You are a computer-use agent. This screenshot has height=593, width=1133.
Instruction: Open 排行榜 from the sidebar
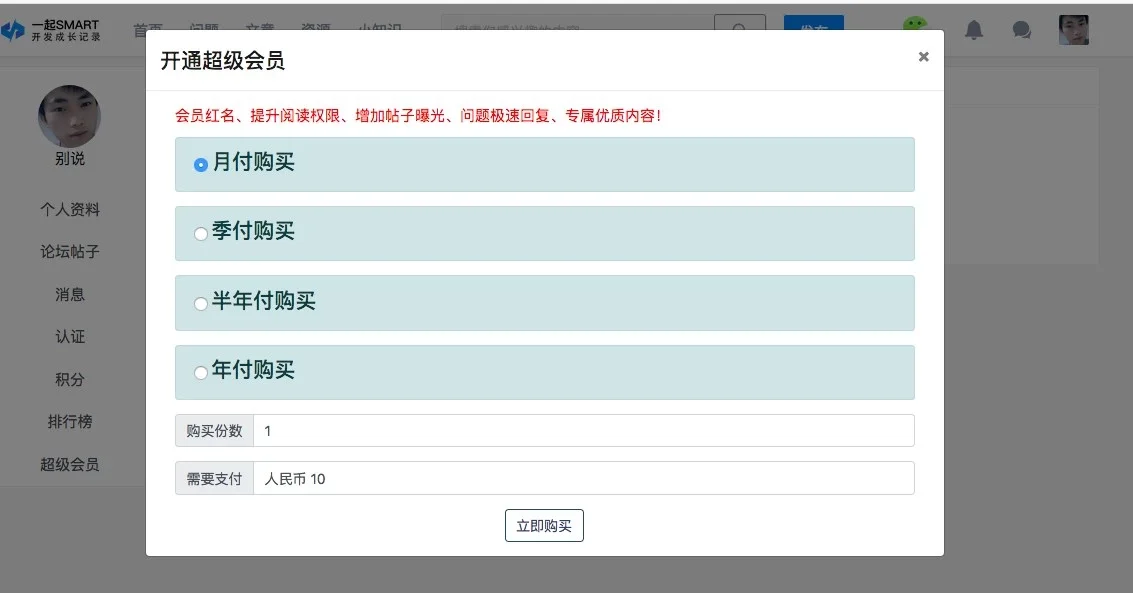coord(70,422)
